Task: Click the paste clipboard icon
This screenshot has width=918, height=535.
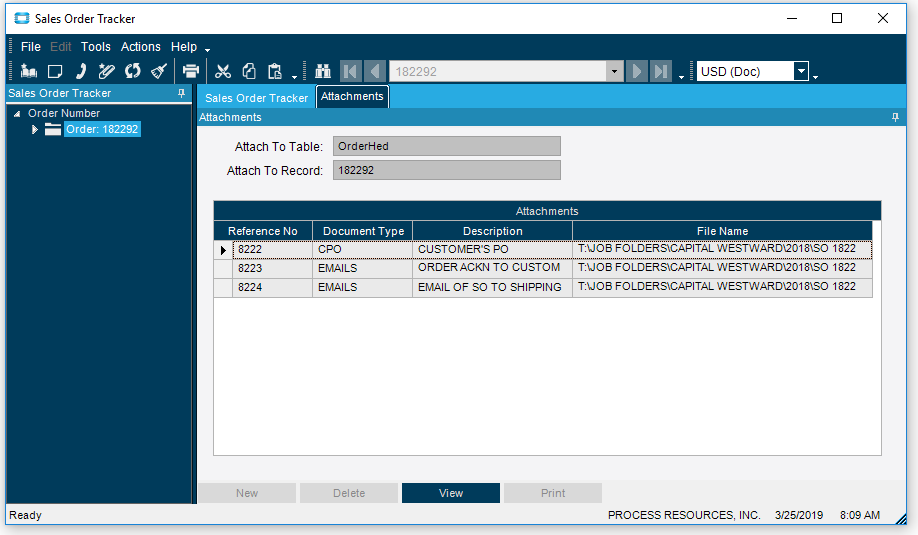Action: [x=275, y=71]
